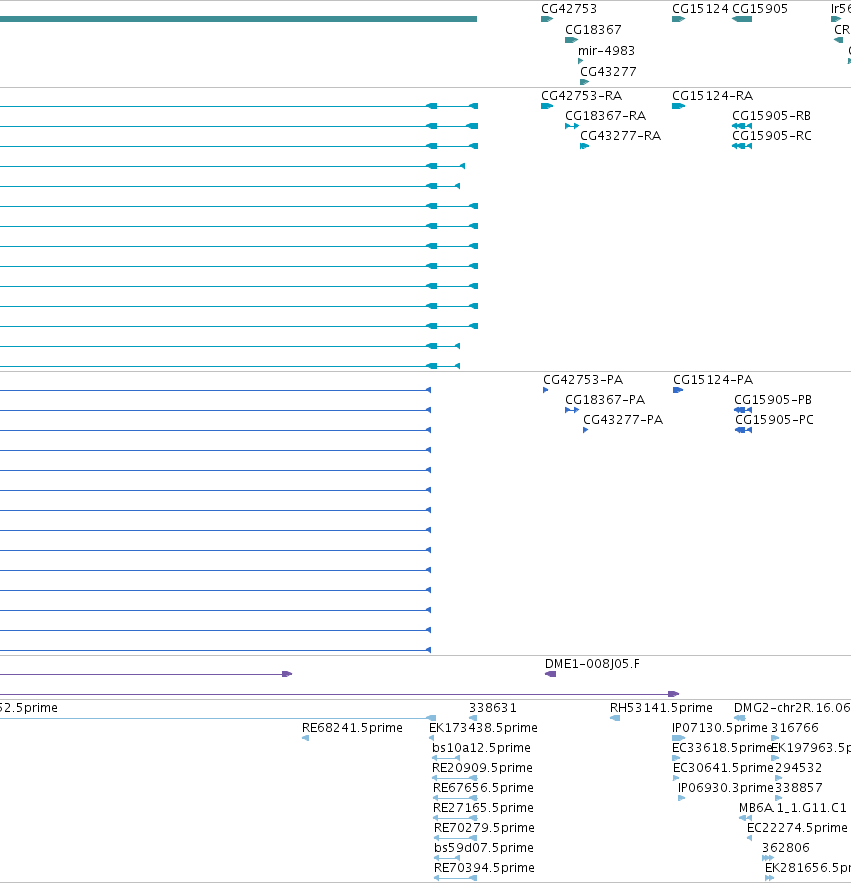Select the CG18367-RA transcript label

tap(605, 116)
